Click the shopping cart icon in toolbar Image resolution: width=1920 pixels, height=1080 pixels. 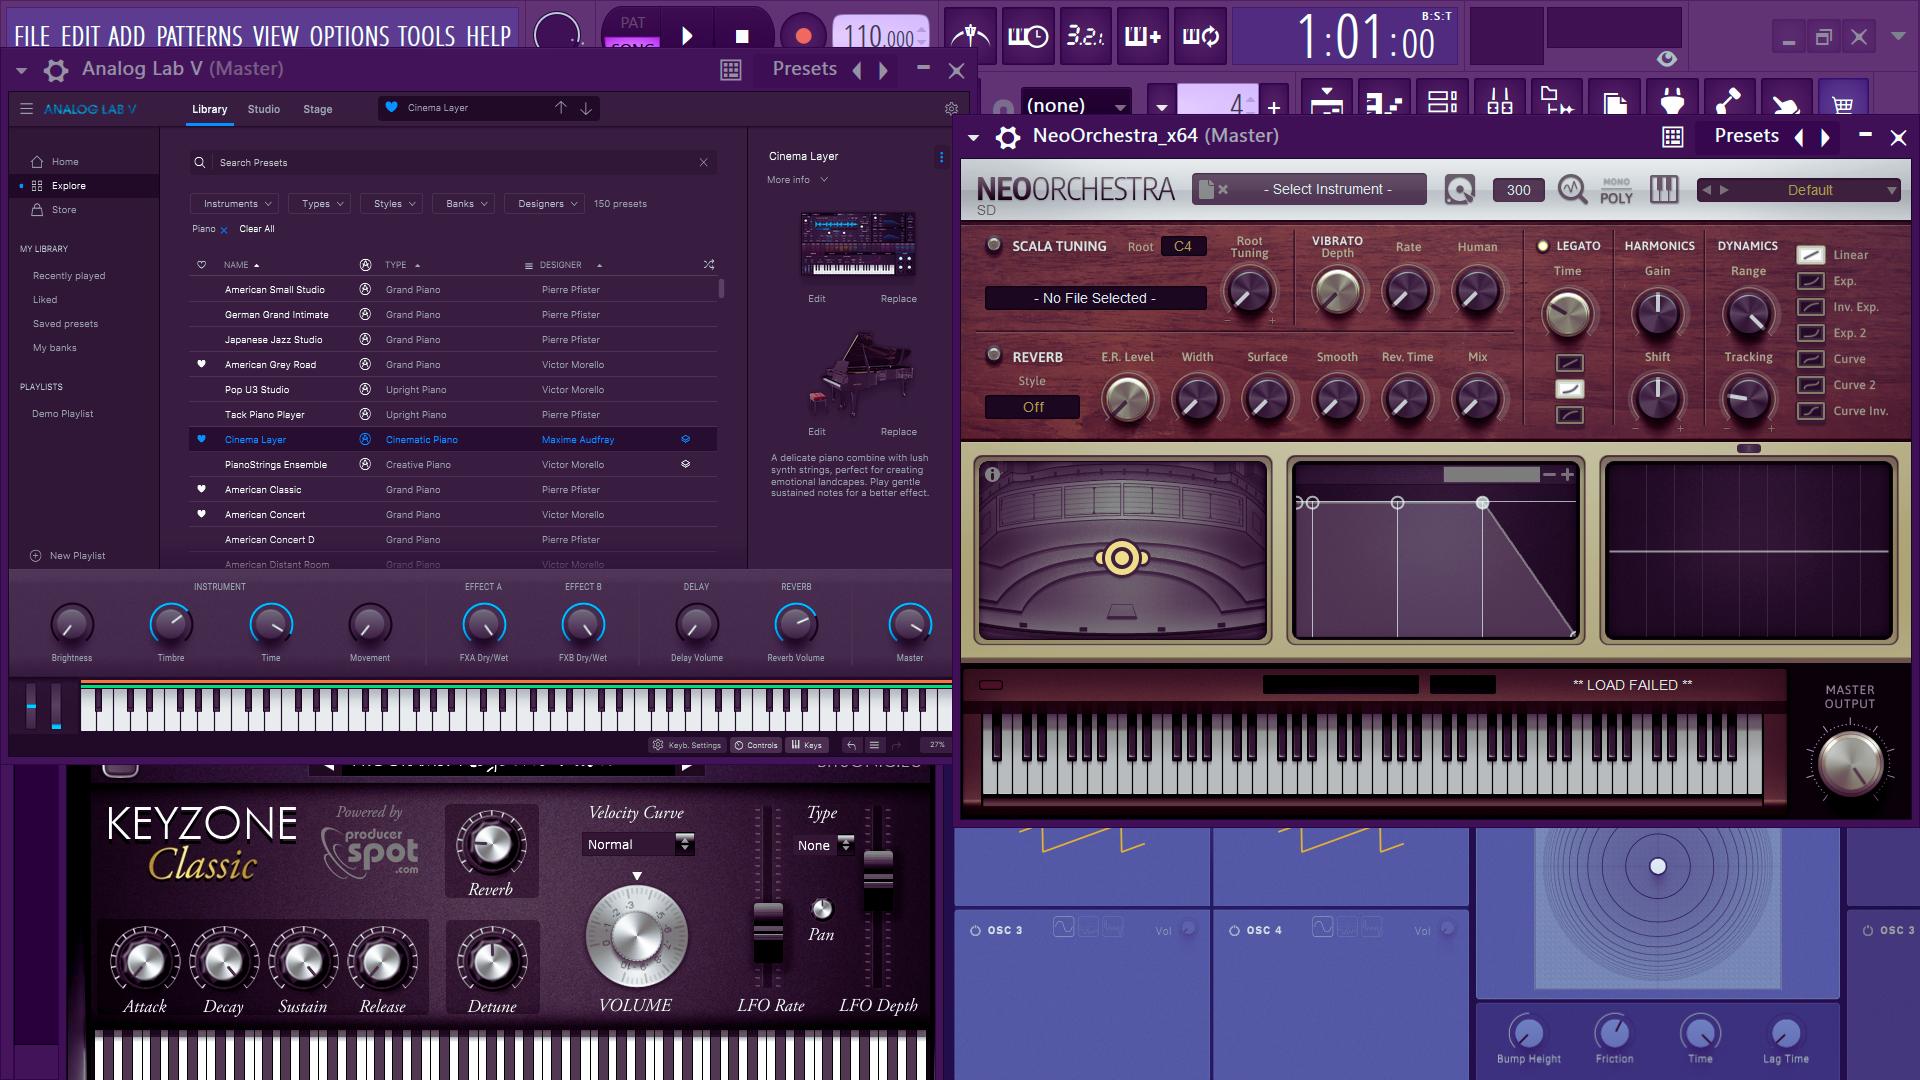pos(1843,102)
